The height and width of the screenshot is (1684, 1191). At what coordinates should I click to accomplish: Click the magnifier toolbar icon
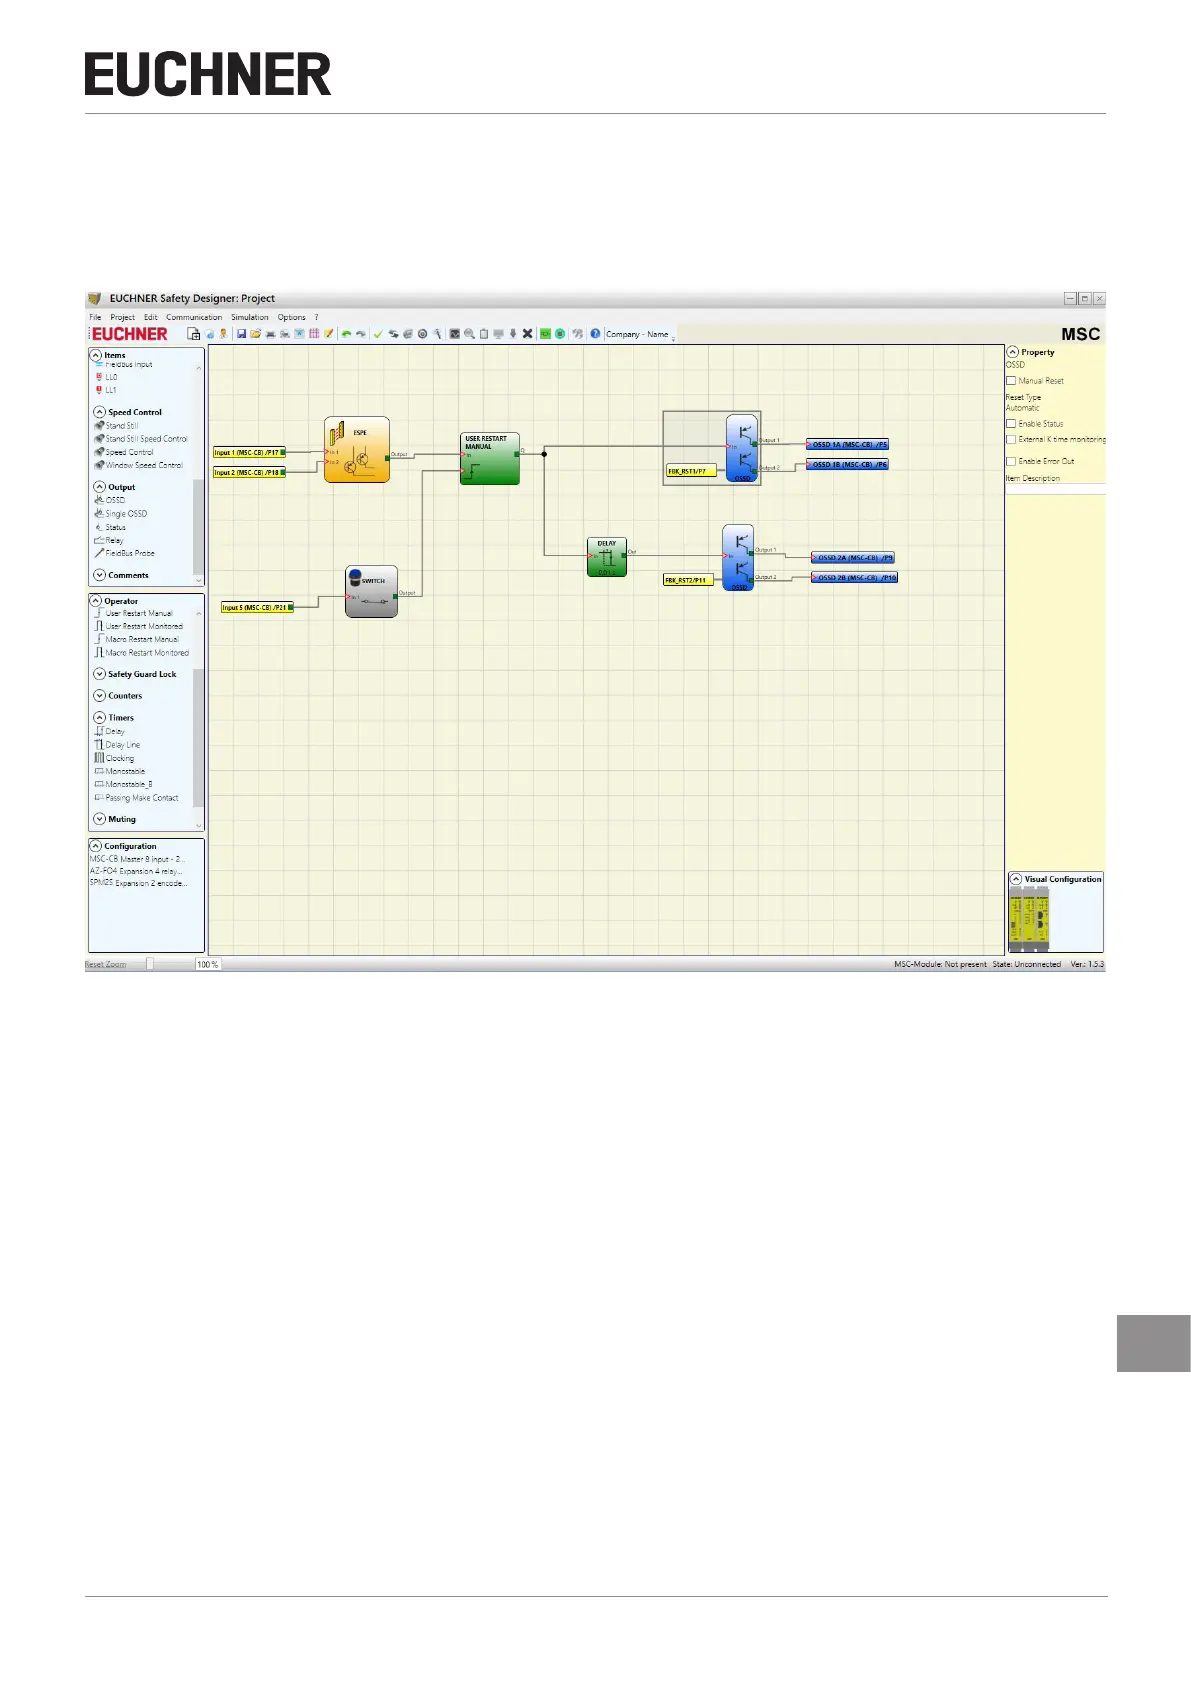pos(469,334)
